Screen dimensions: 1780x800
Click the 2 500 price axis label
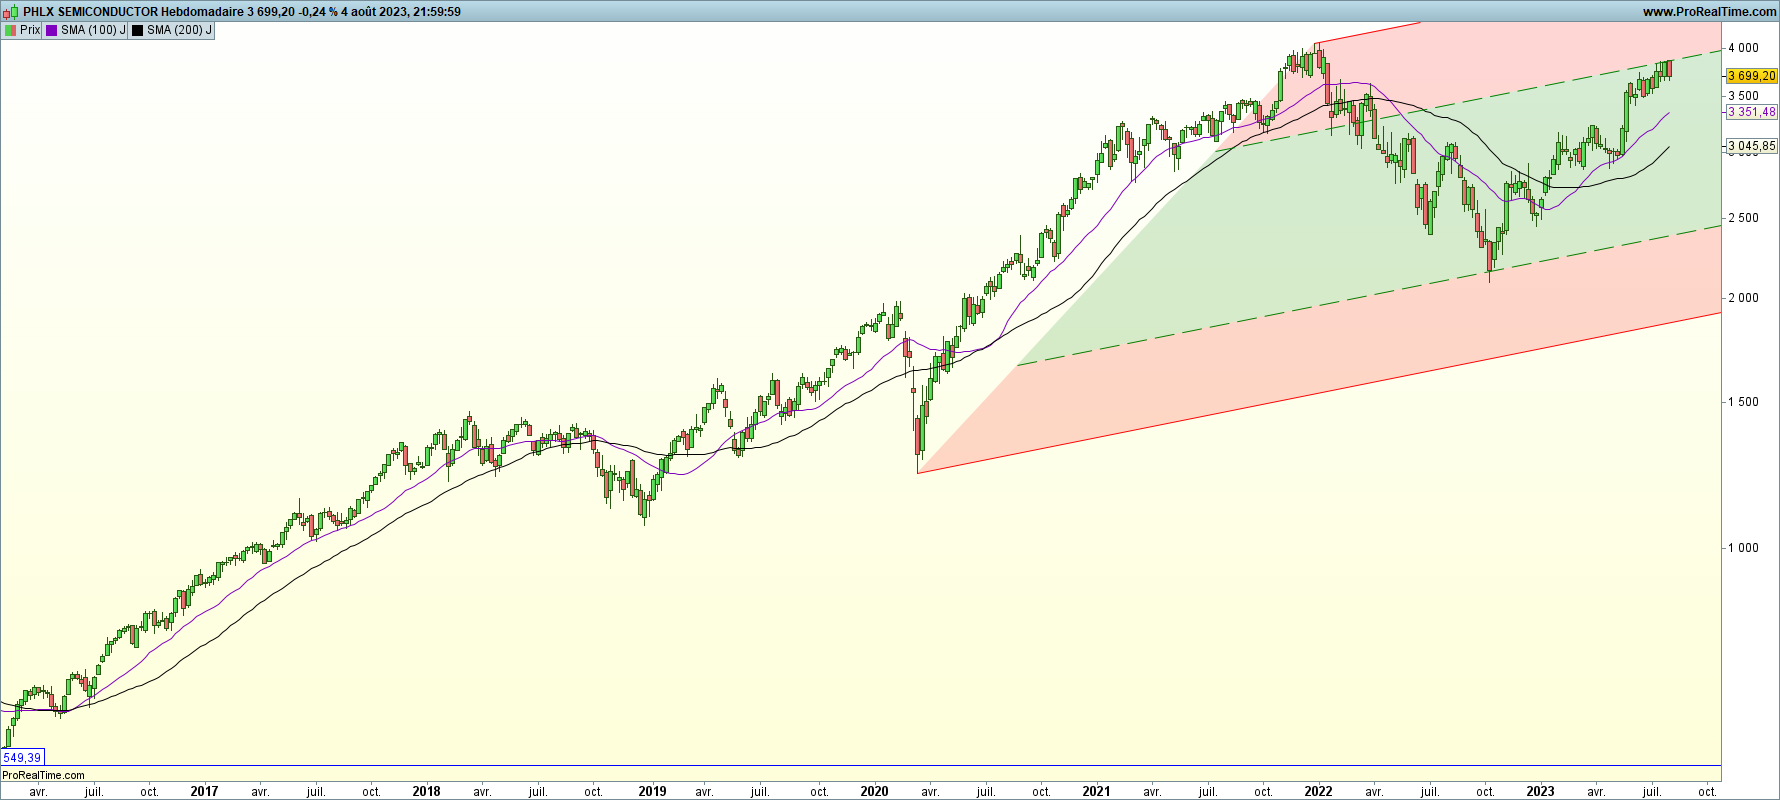click(x=1743, y=218)
